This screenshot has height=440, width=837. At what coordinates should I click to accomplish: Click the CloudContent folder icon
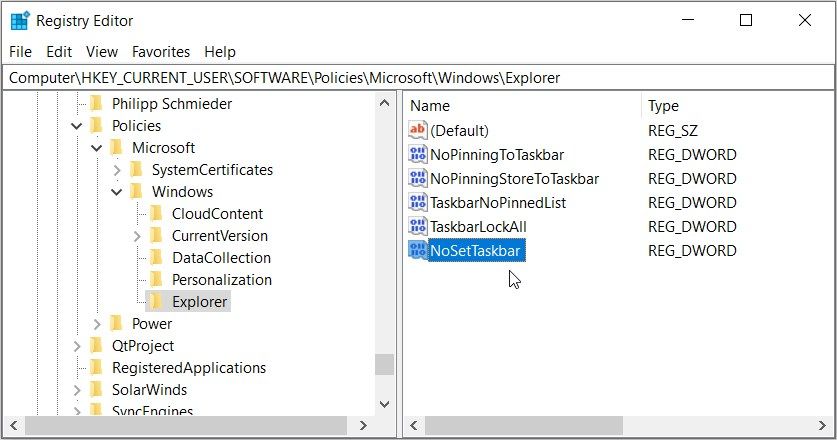(x=156, y=214)
